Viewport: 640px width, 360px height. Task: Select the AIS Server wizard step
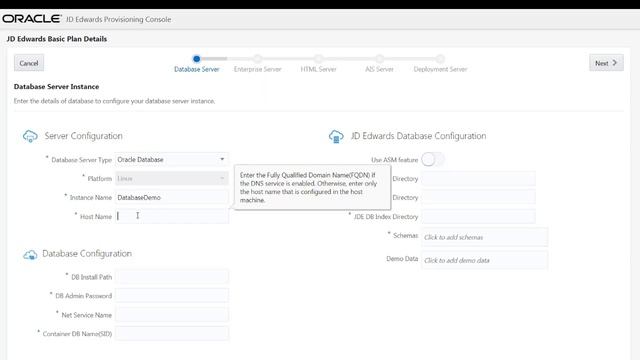[x=379, y=64]
